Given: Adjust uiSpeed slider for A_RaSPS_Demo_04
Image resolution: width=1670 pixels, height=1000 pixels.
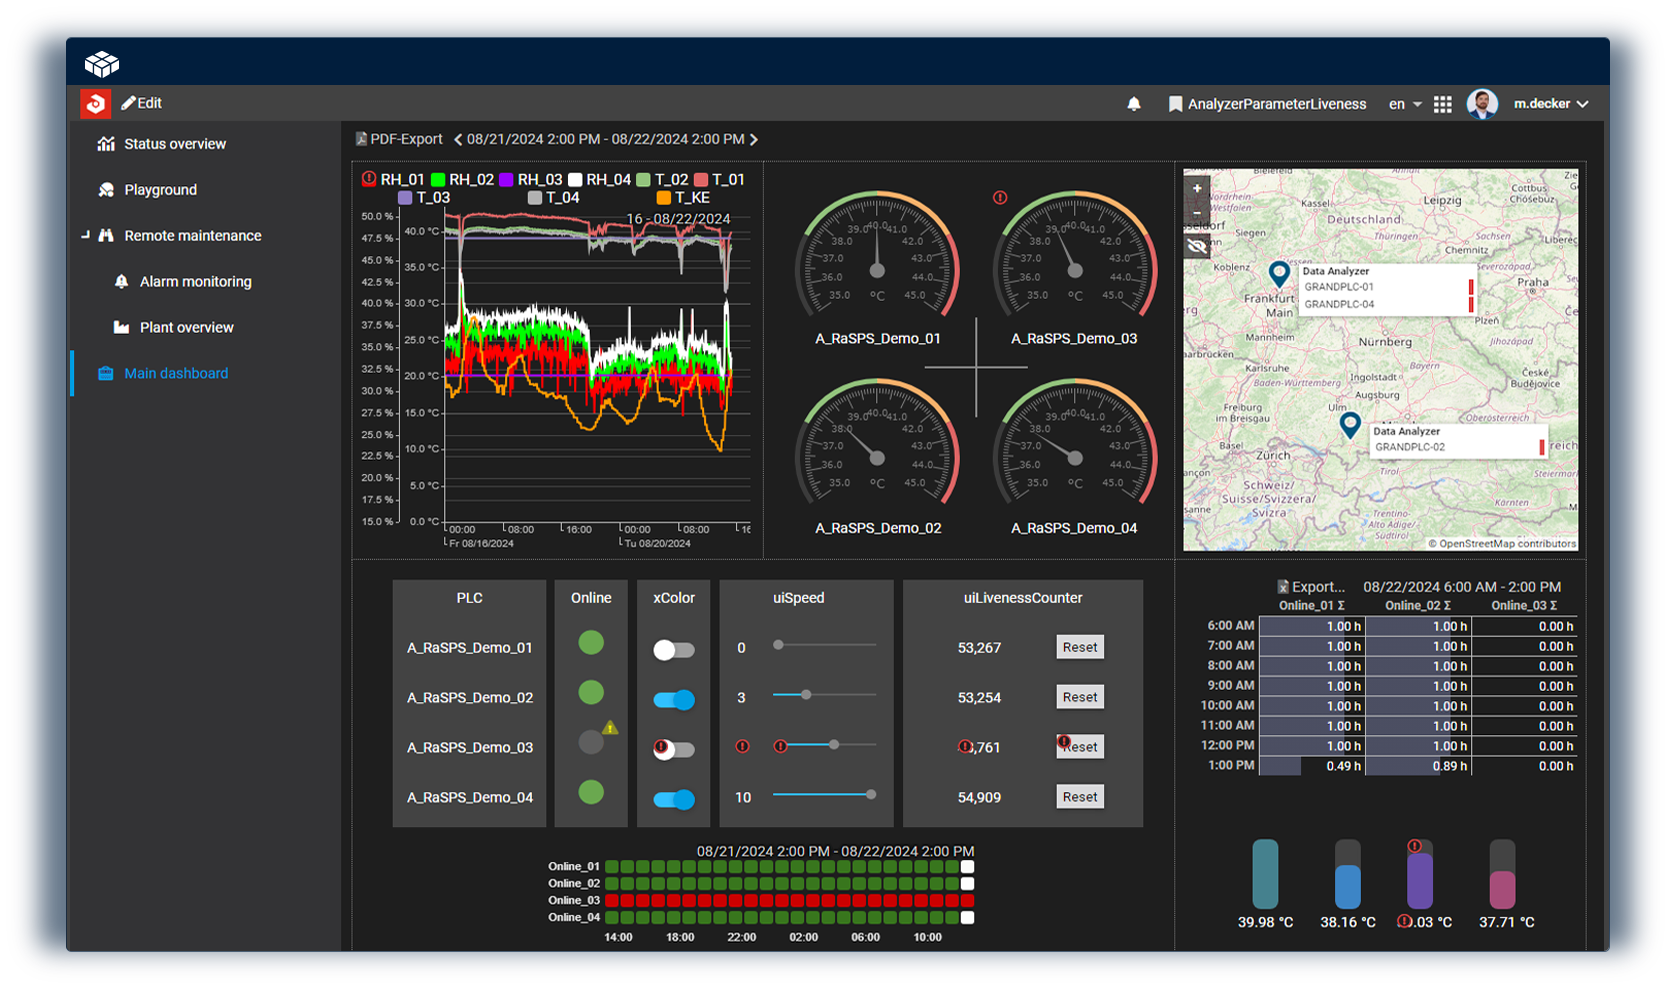Looking at the screenshot, I should pos(871,795).
